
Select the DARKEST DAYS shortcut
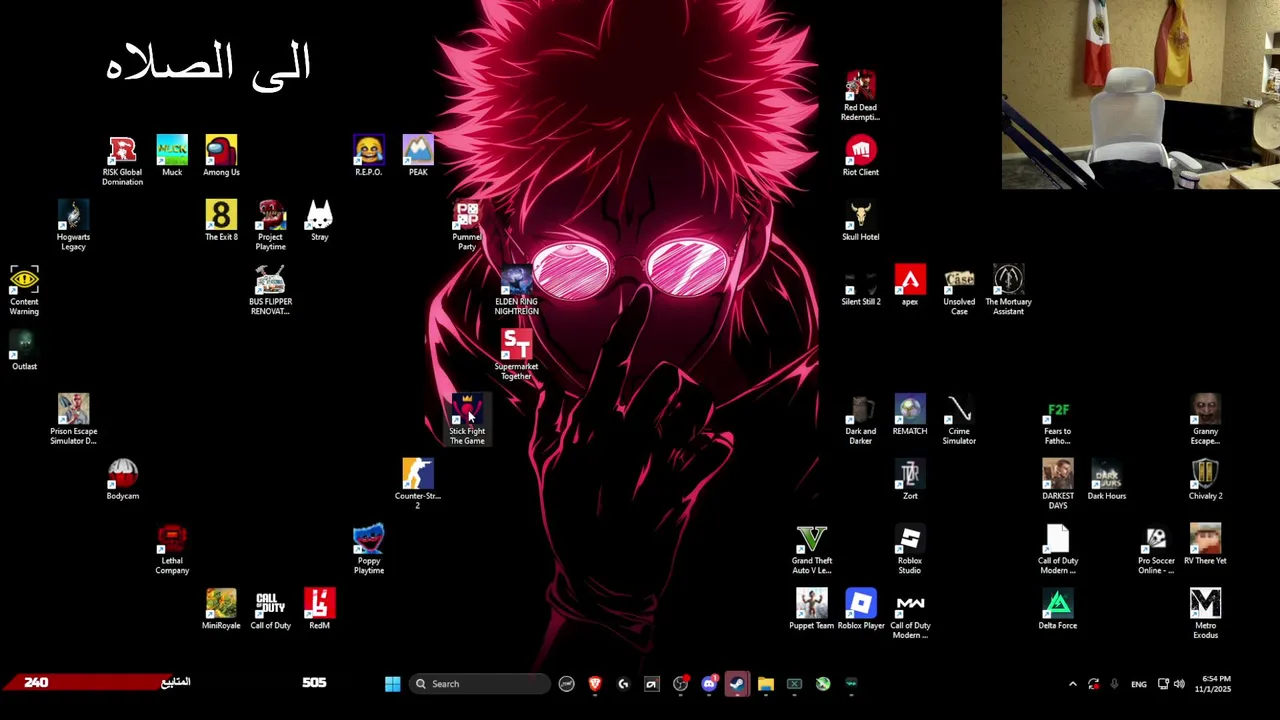(x=1057, y=484)
